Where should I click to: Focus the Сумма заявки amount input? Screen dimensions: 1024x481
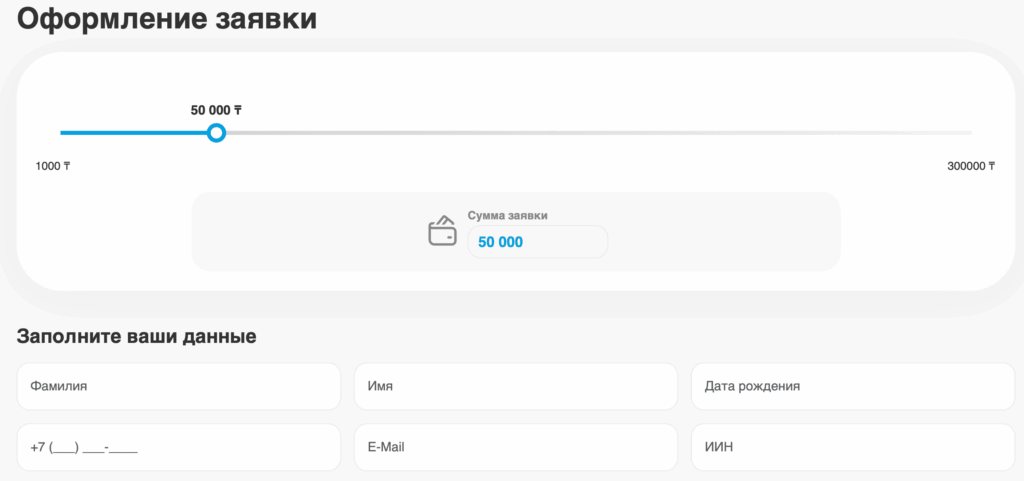pos(537,242)
